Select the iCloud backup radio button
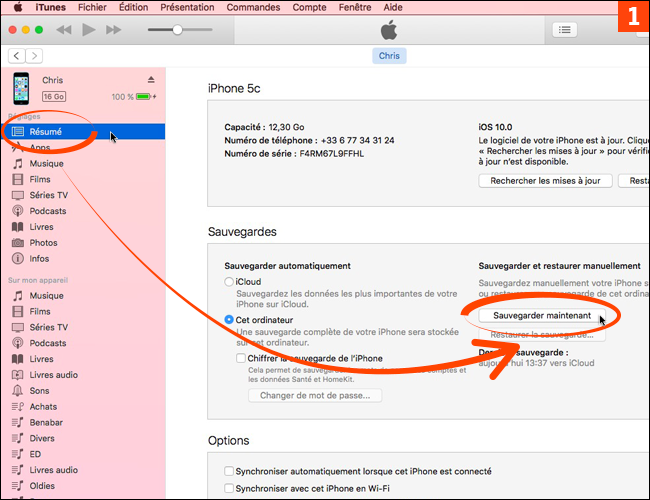The image size is (650, 500). (x=229, y=283)
